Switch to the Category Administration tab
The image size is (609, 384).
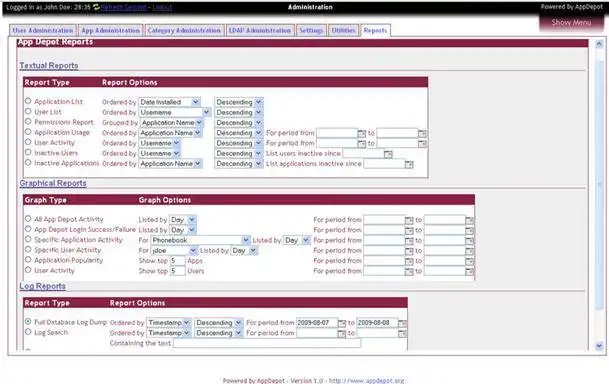pyautogui.click(x=184, y=30)
